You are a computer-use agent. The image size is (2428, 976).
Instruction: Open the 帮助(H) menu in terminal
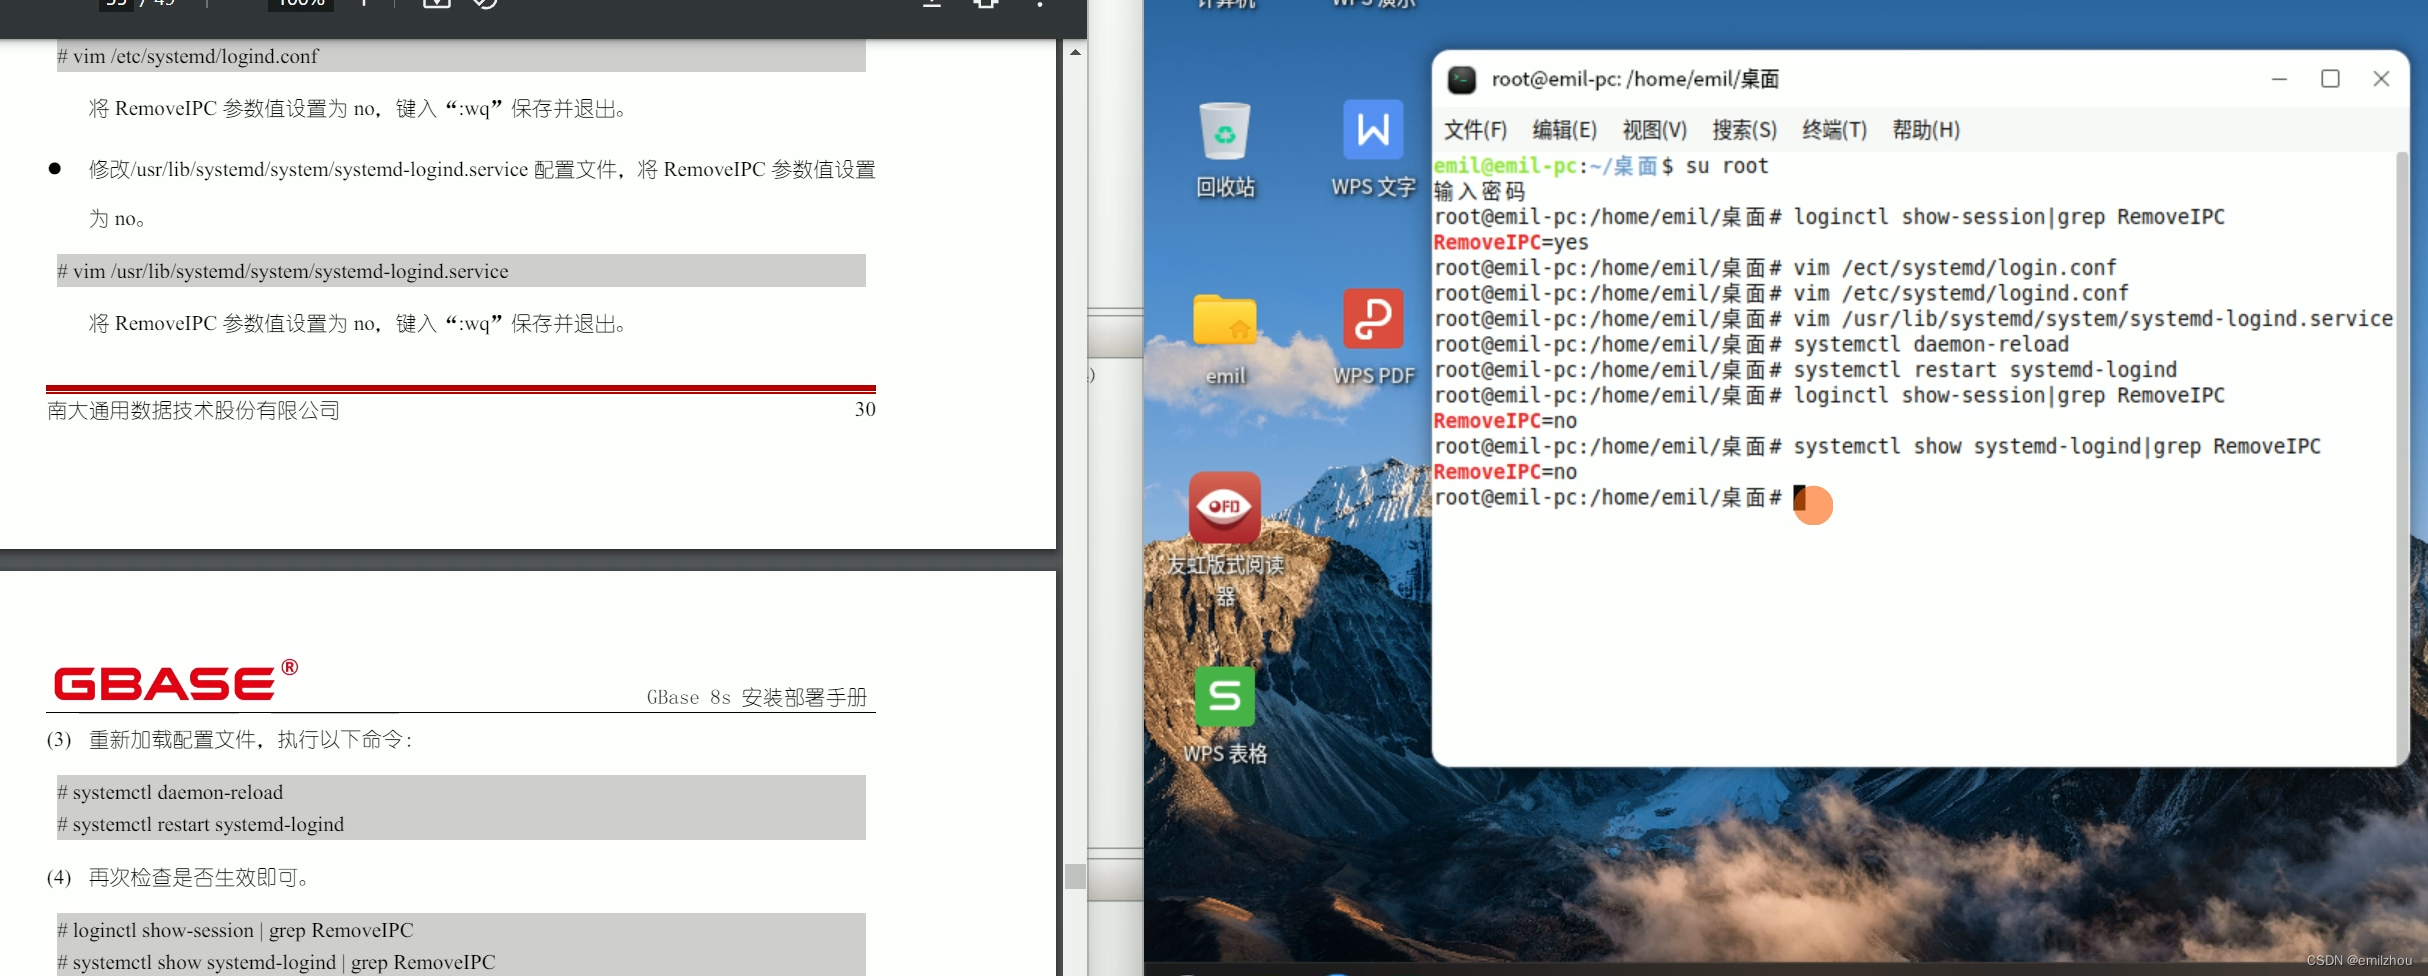pos(1926,130)
